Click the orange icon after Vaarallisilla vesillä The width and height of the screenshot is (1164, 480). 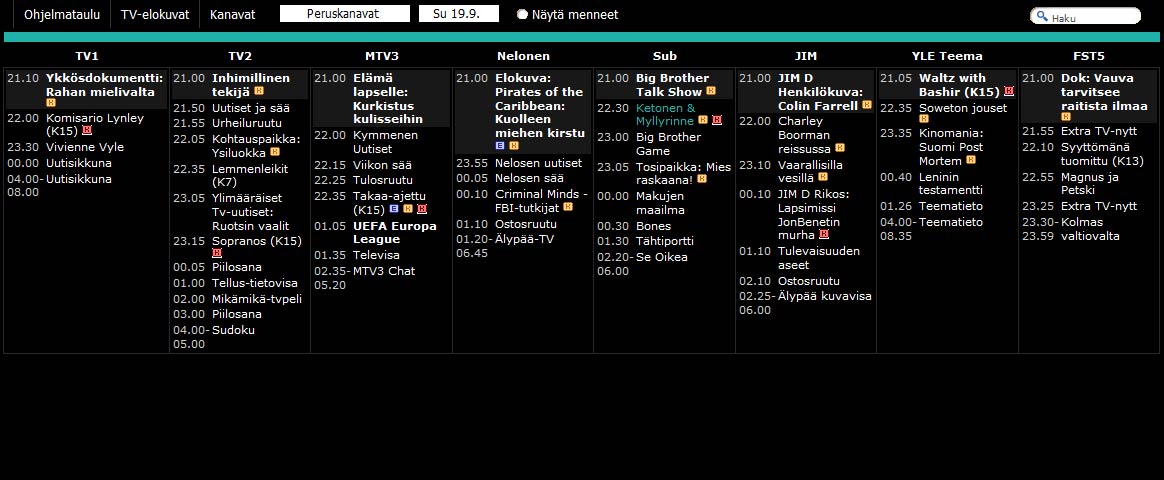tap(823, 177)
